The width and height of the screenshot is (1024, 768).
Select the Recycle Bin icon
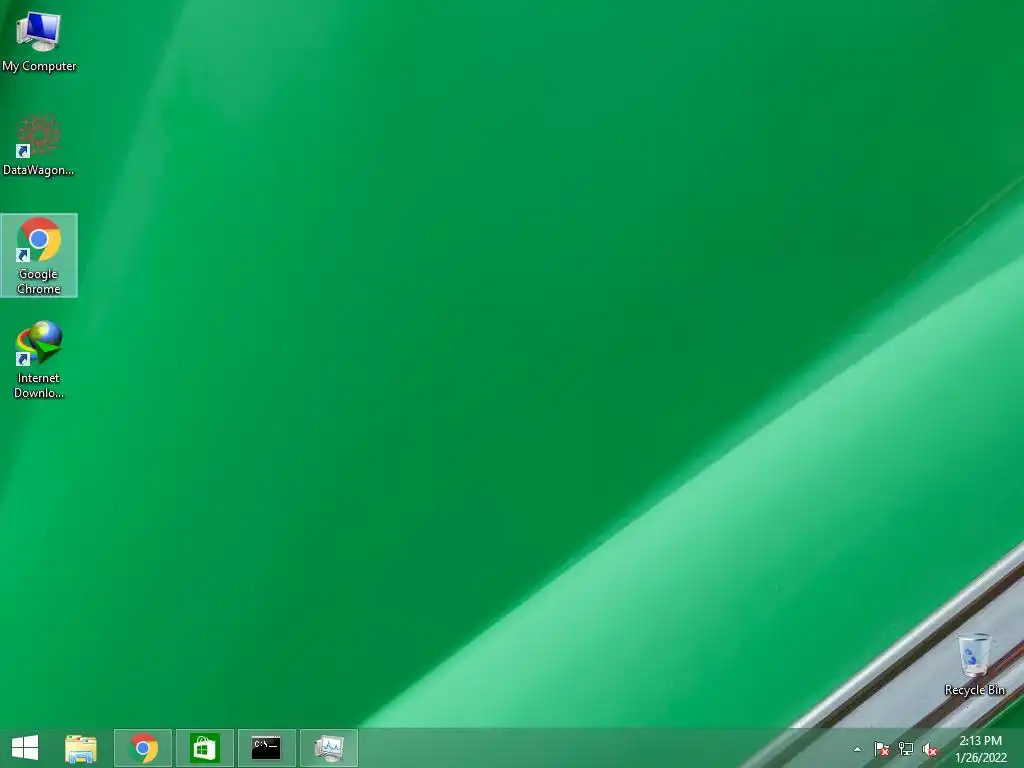[x=974, y=664]
